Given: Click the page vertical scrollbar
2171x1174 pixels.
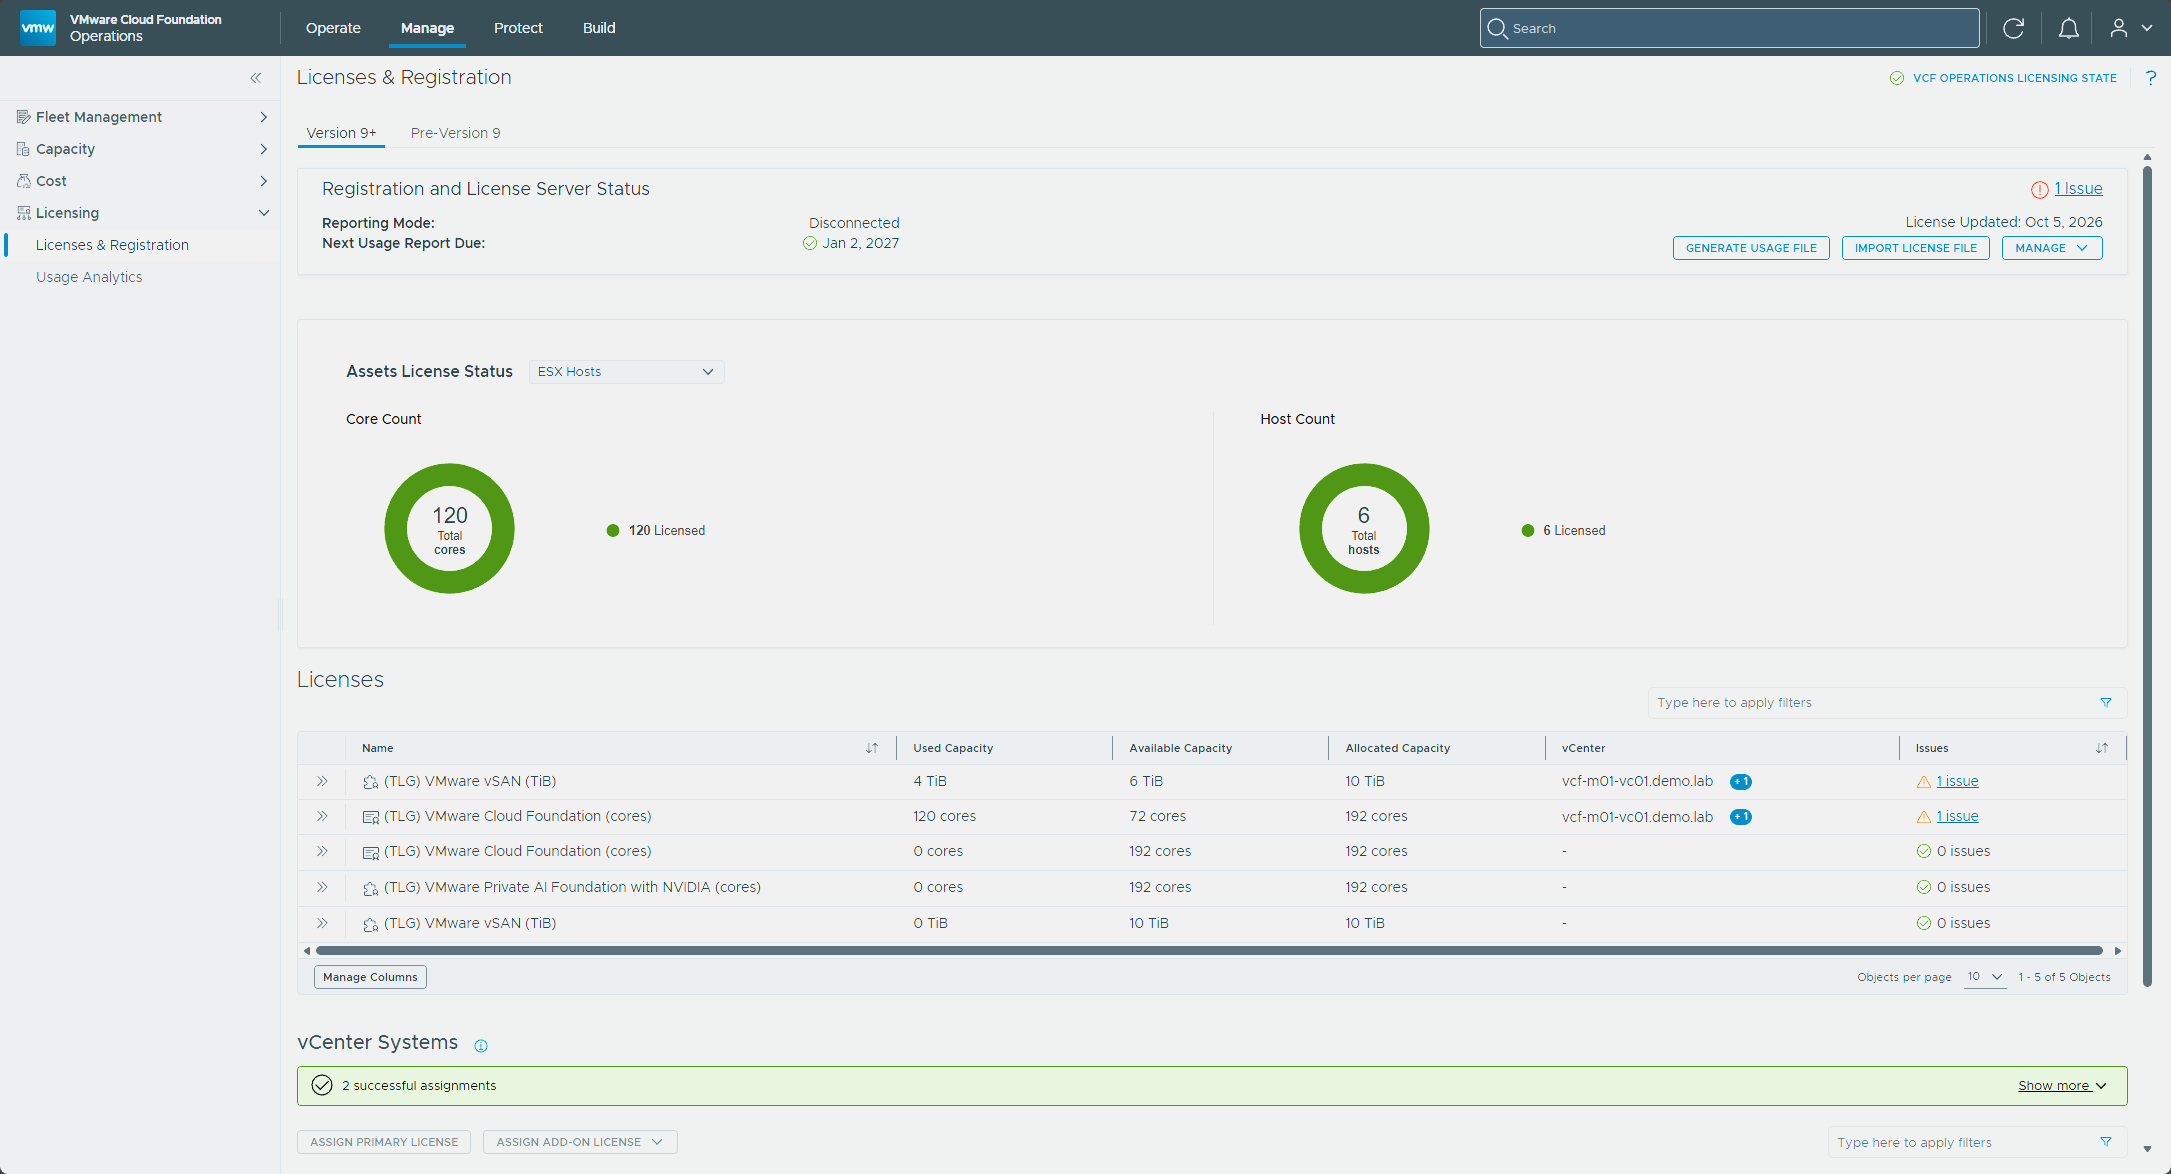Looking at the screenshot, I should point(2147,575).
